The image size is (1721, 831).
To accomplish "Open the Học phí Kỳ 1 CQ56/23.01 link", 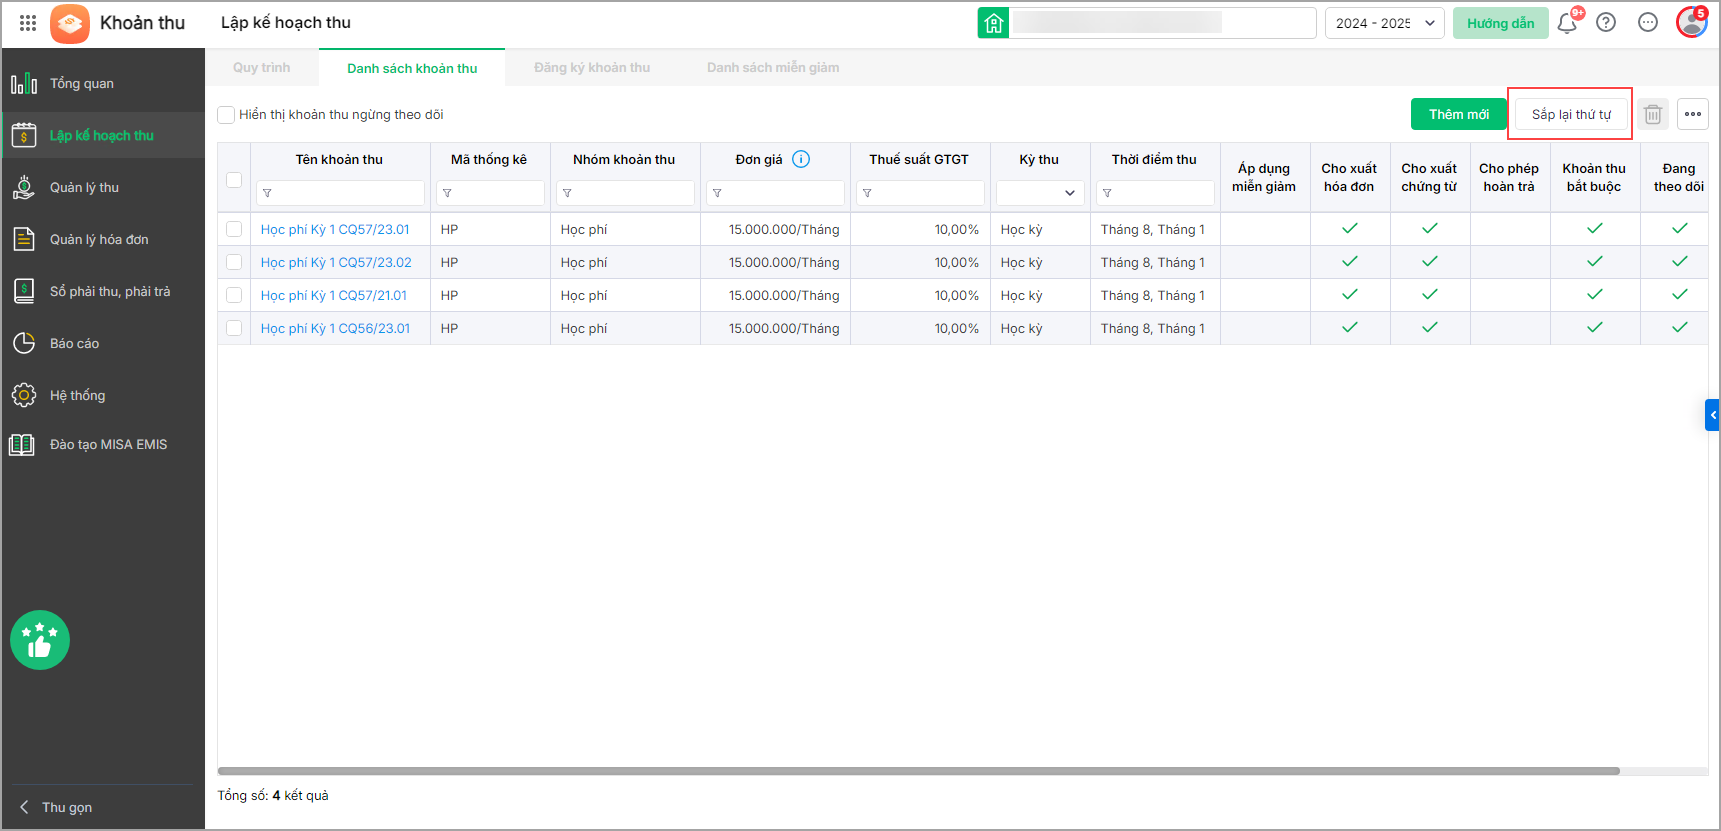I will click(x=335, y=328).
